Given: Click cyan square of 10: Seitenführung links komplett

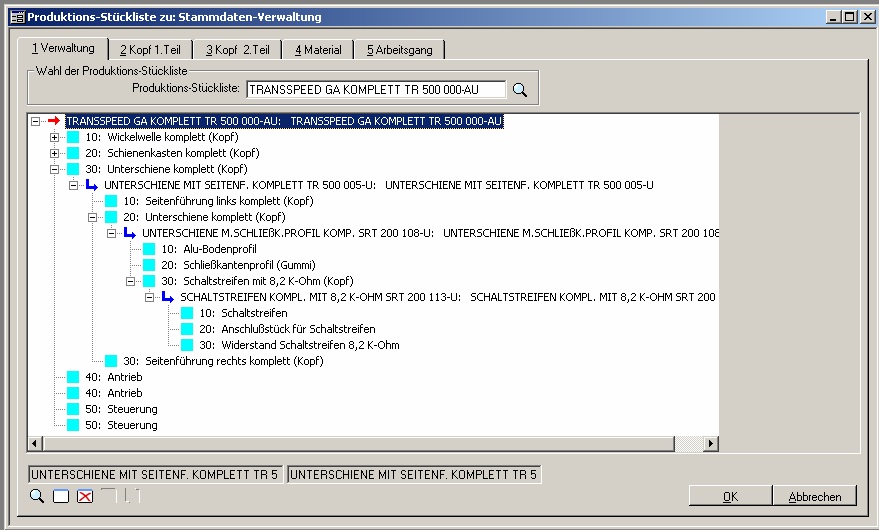Looking at the screenshot, I should click(111, 201).
